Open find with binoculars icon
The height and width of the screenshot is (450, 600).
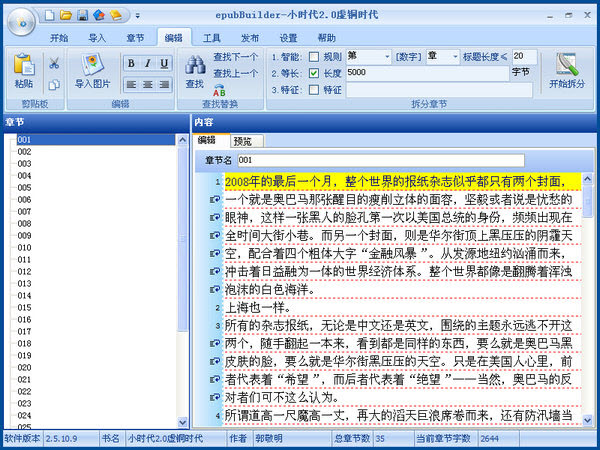[195, 72]
